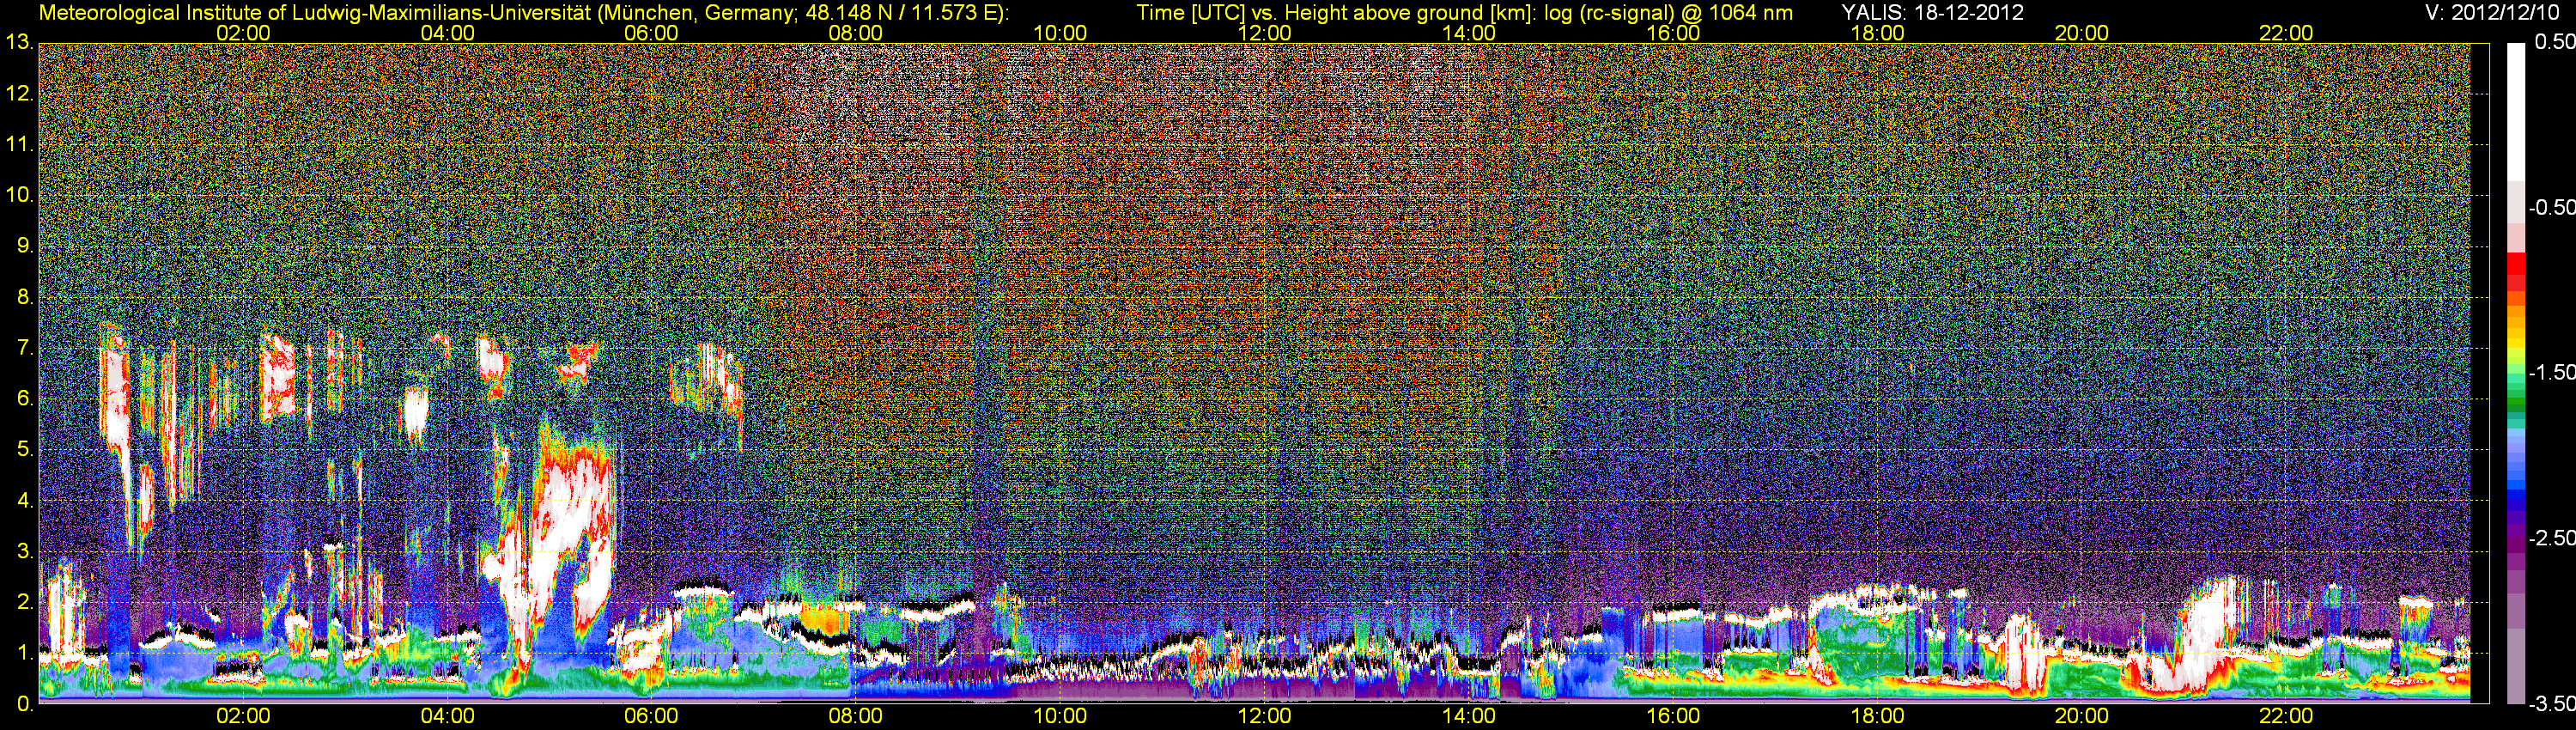Click the '18:00' label on the bottom time axis
The height and width of the screenshot is (730, 2576).
point(1877,716)
